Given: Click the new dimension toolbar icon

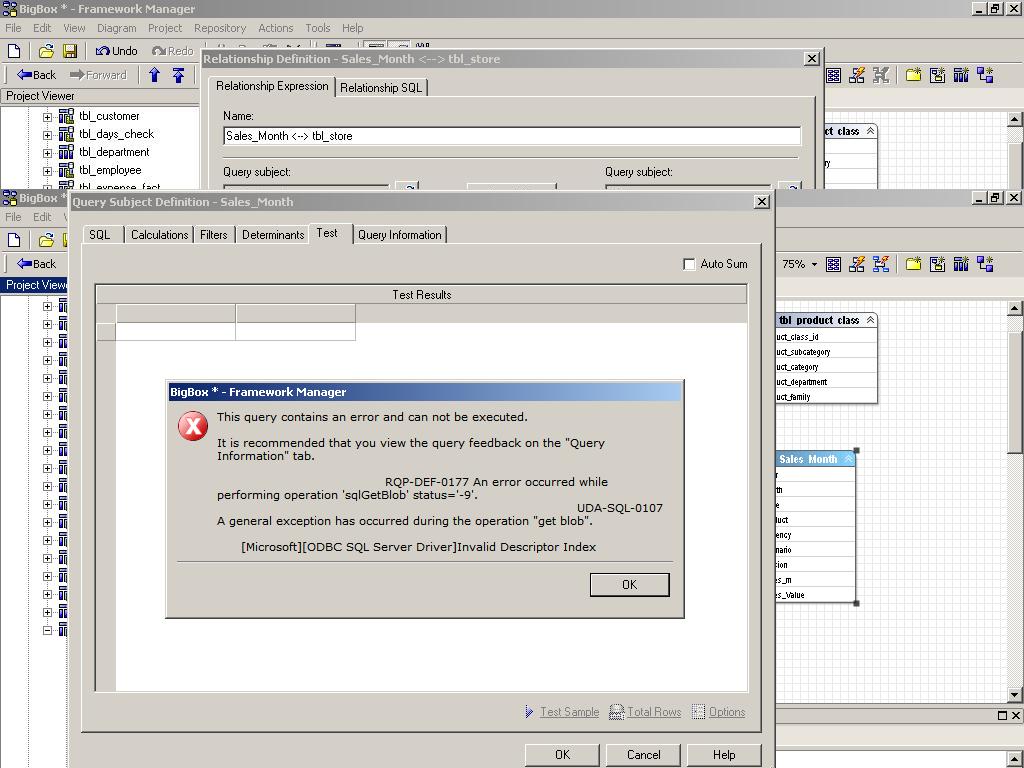Looking at the screenshot, I should tap(961, 264).
